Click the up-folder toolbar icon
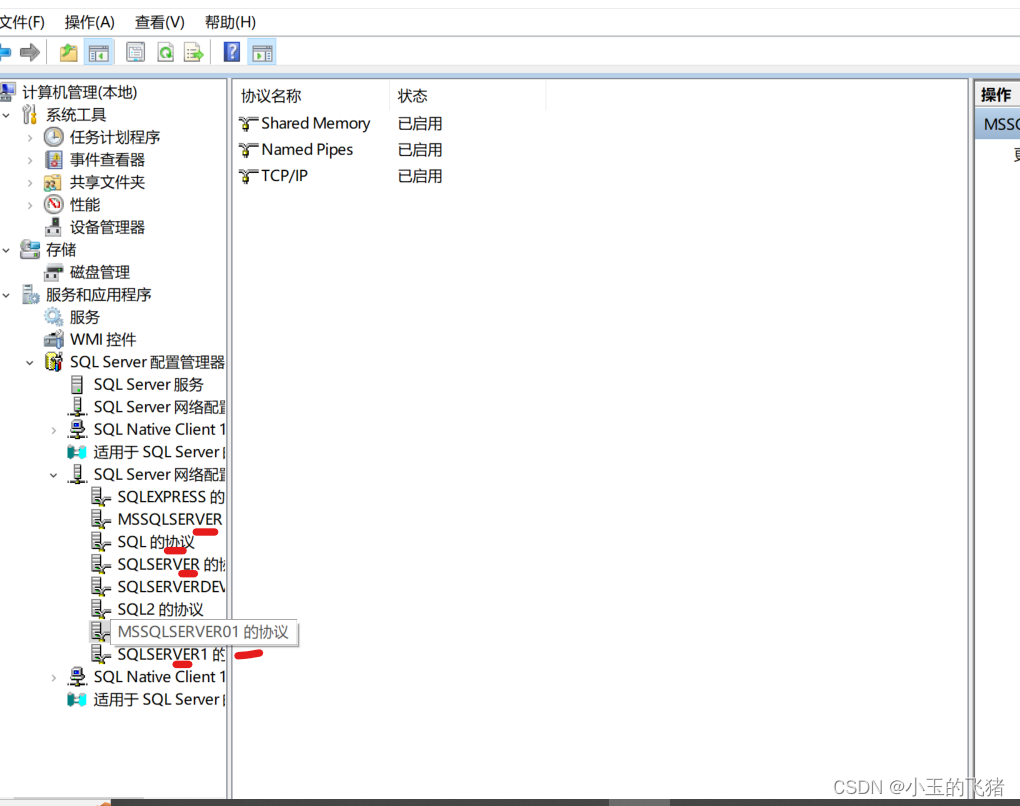1020x806 pixels. coord(68,51)
